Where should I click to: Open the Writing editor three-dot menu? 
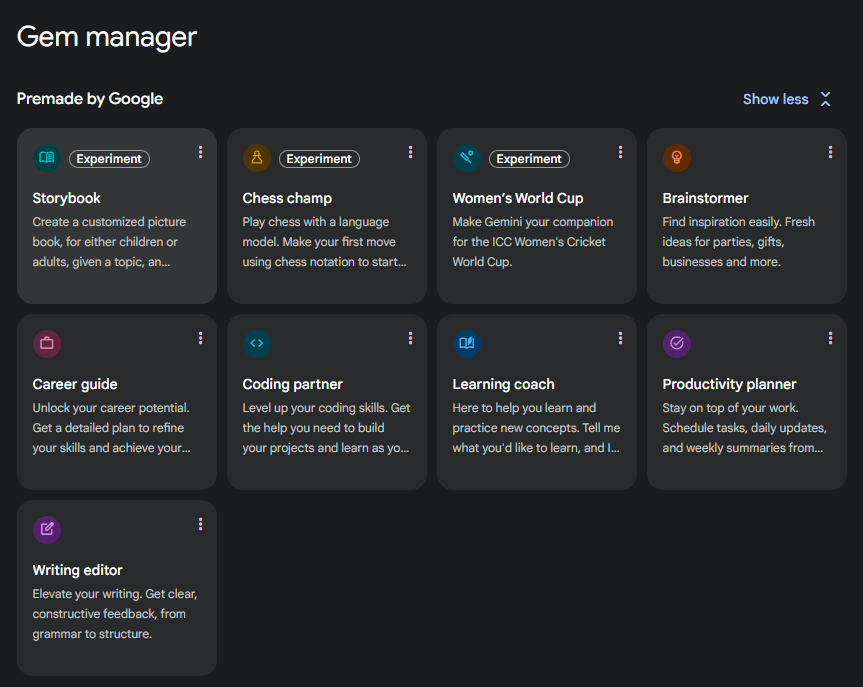200,524
